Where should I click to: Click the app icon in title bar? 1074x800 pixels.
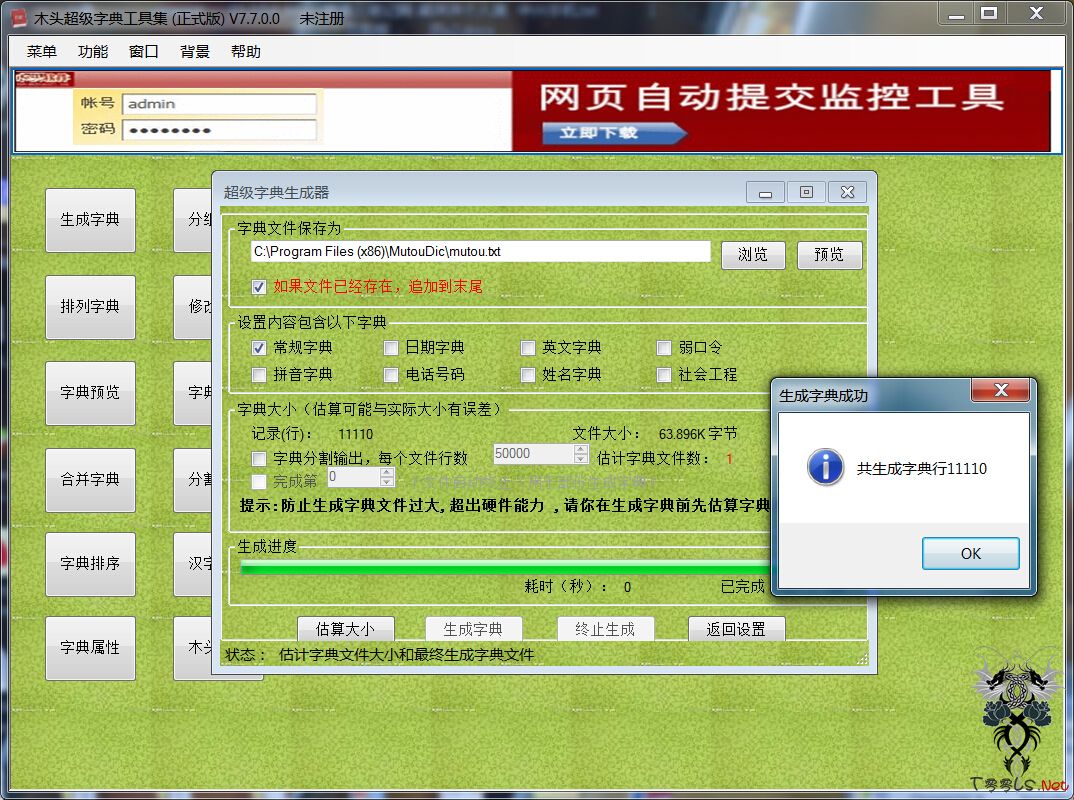[17, 18]
